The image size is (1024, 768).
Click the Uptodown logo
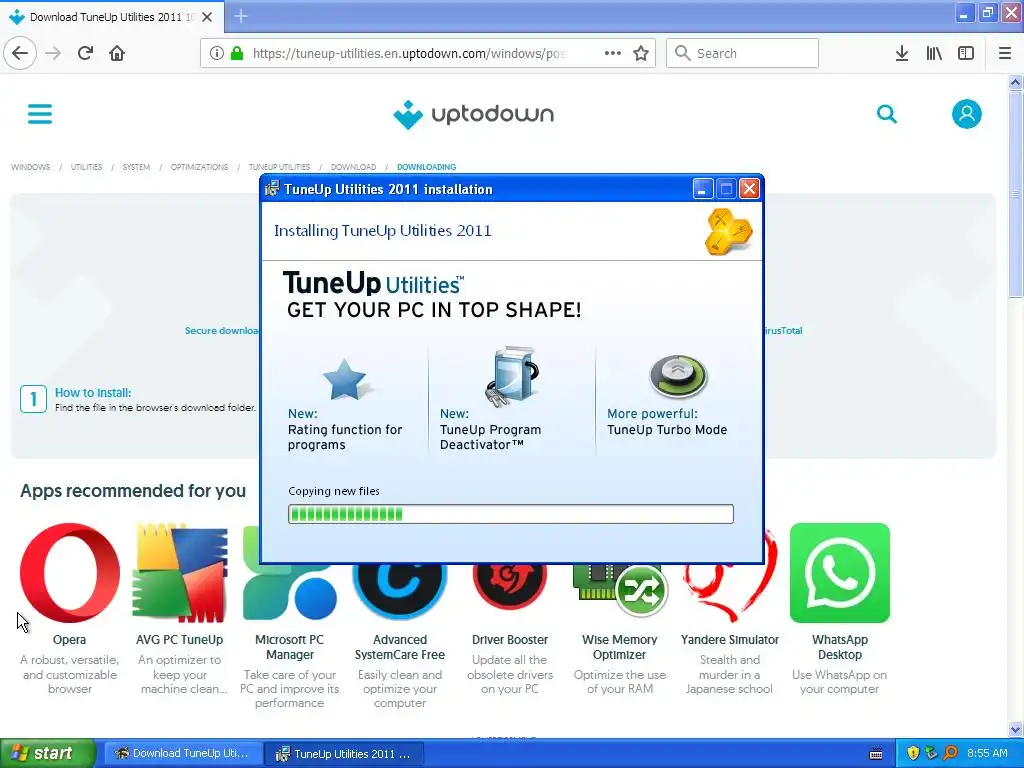pos(473,114)
